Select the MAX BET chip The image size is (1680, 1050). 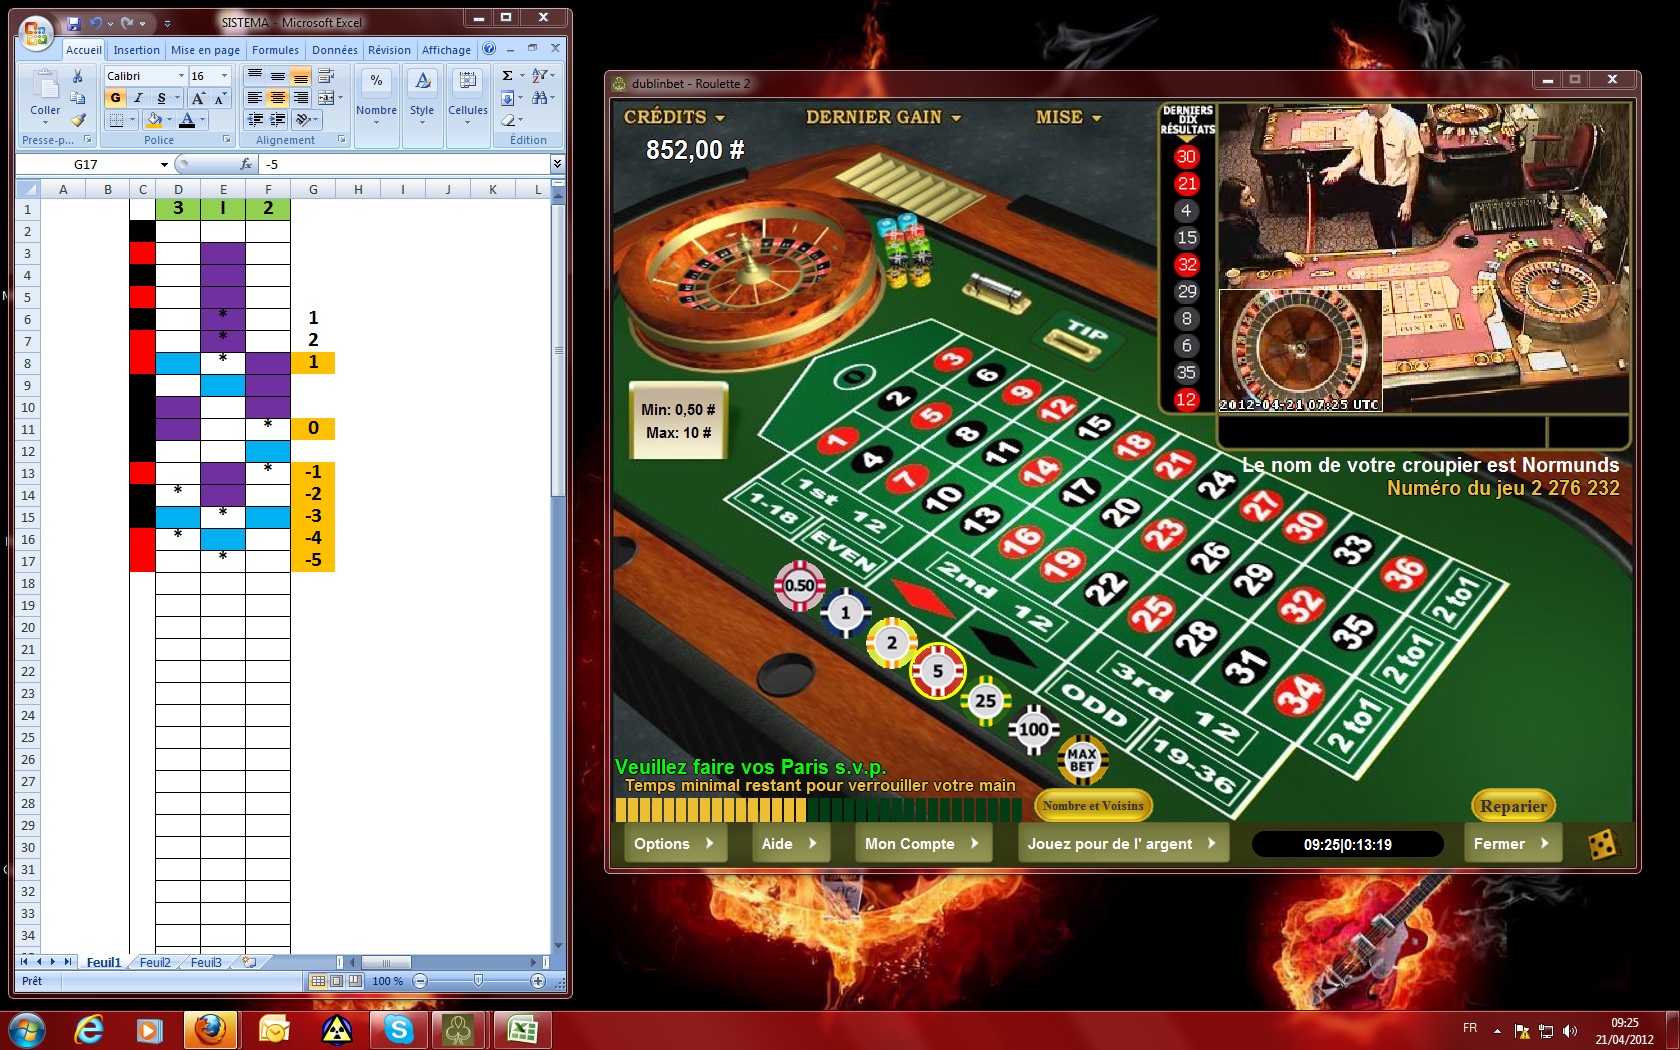tap(1082, 760)
